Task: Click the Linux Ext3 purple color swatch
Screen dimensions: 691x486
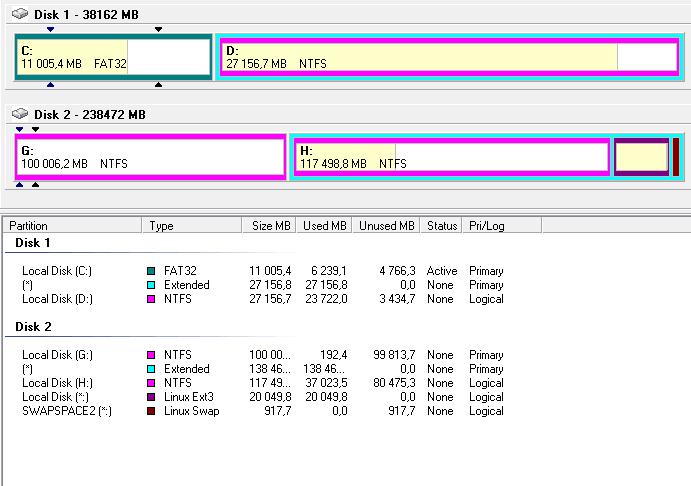Action: [151, 397]
